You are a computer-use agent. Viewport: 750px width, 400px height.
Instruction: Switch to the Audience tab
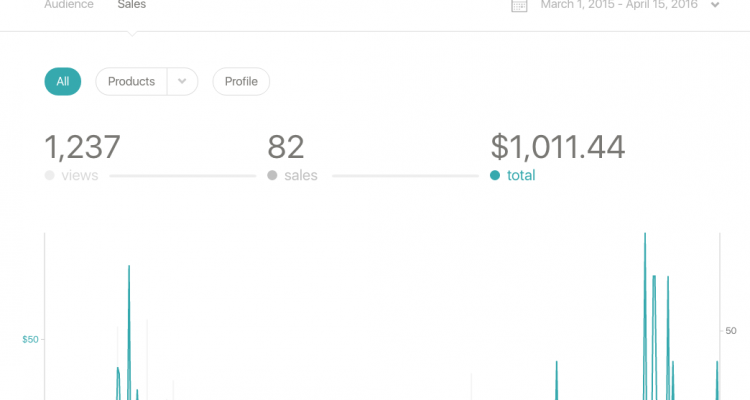coord(69,5)
